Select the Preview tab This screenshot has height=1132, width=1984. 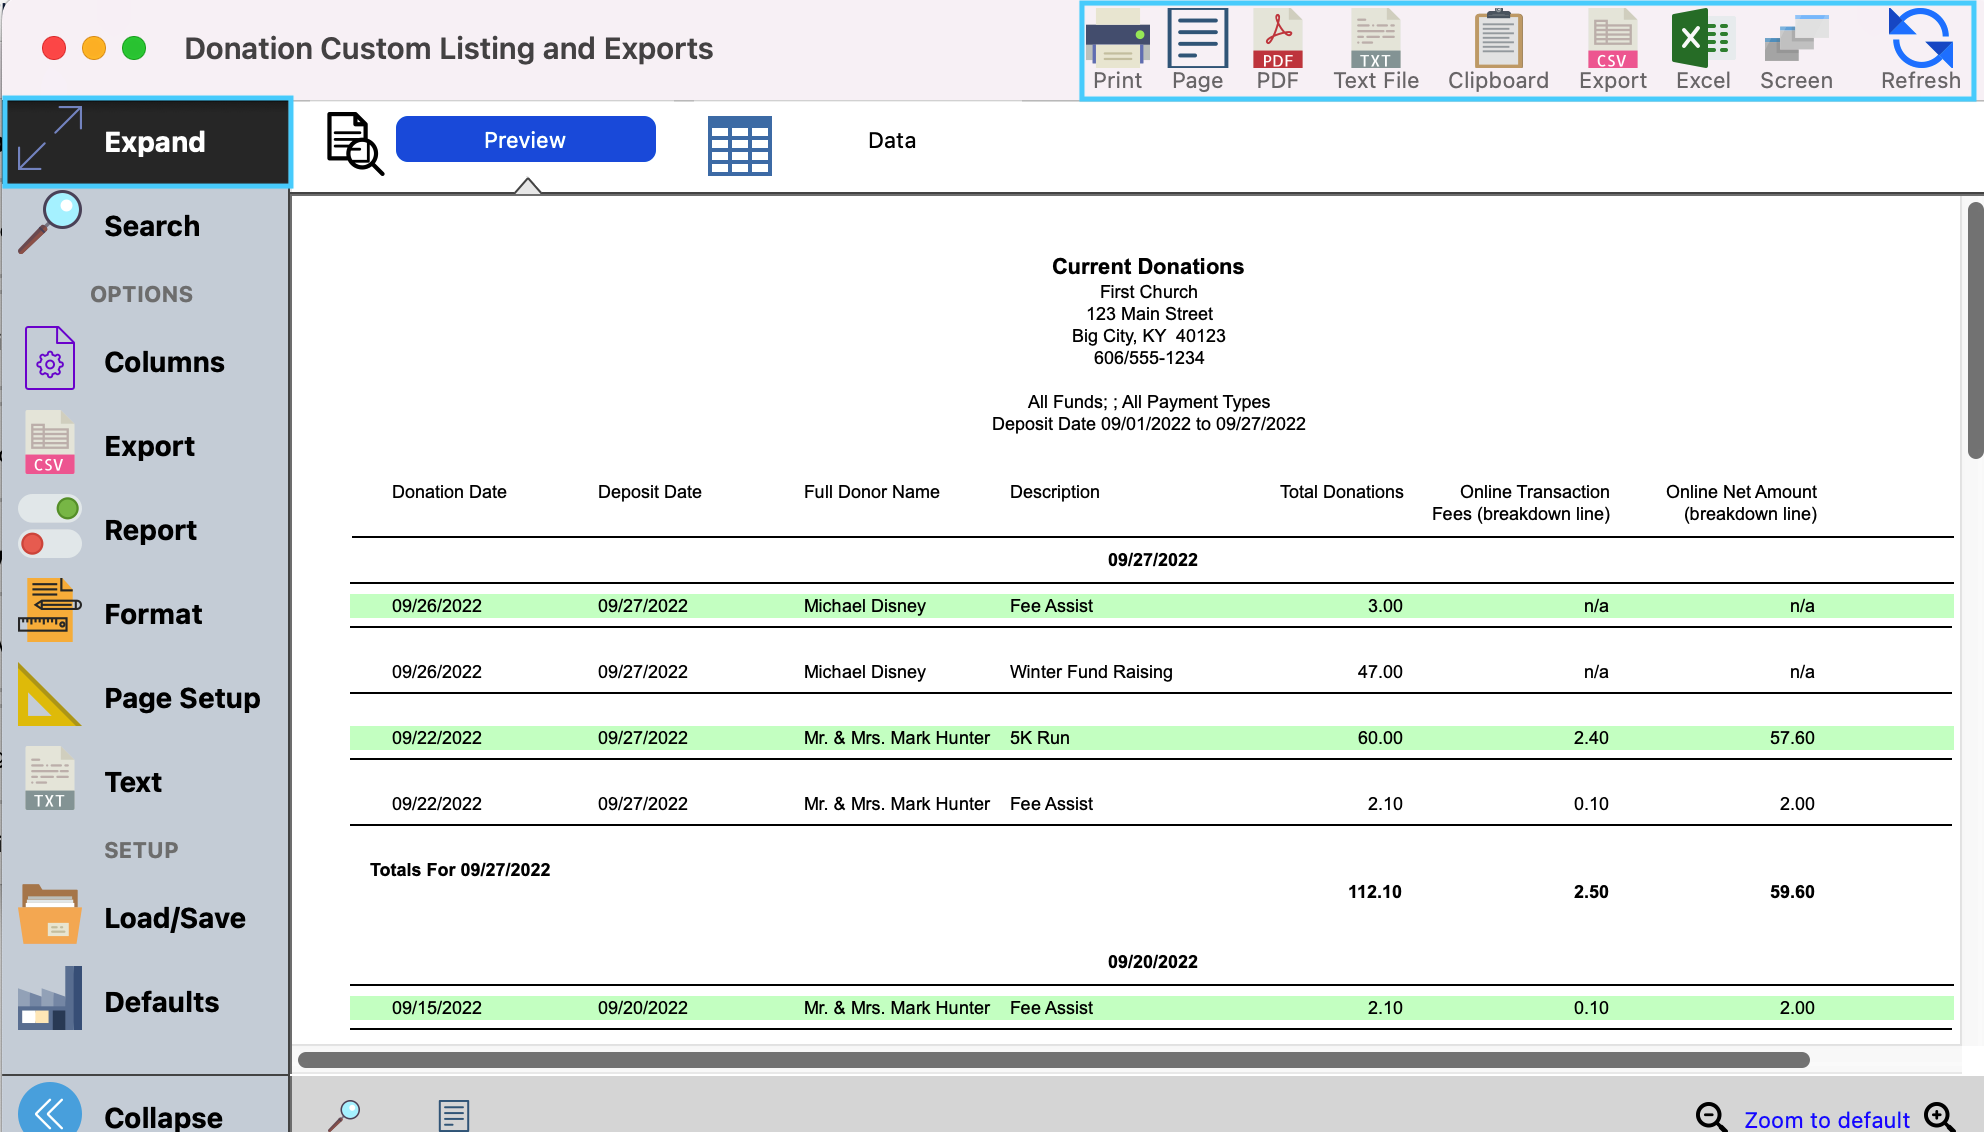point(525,140)
